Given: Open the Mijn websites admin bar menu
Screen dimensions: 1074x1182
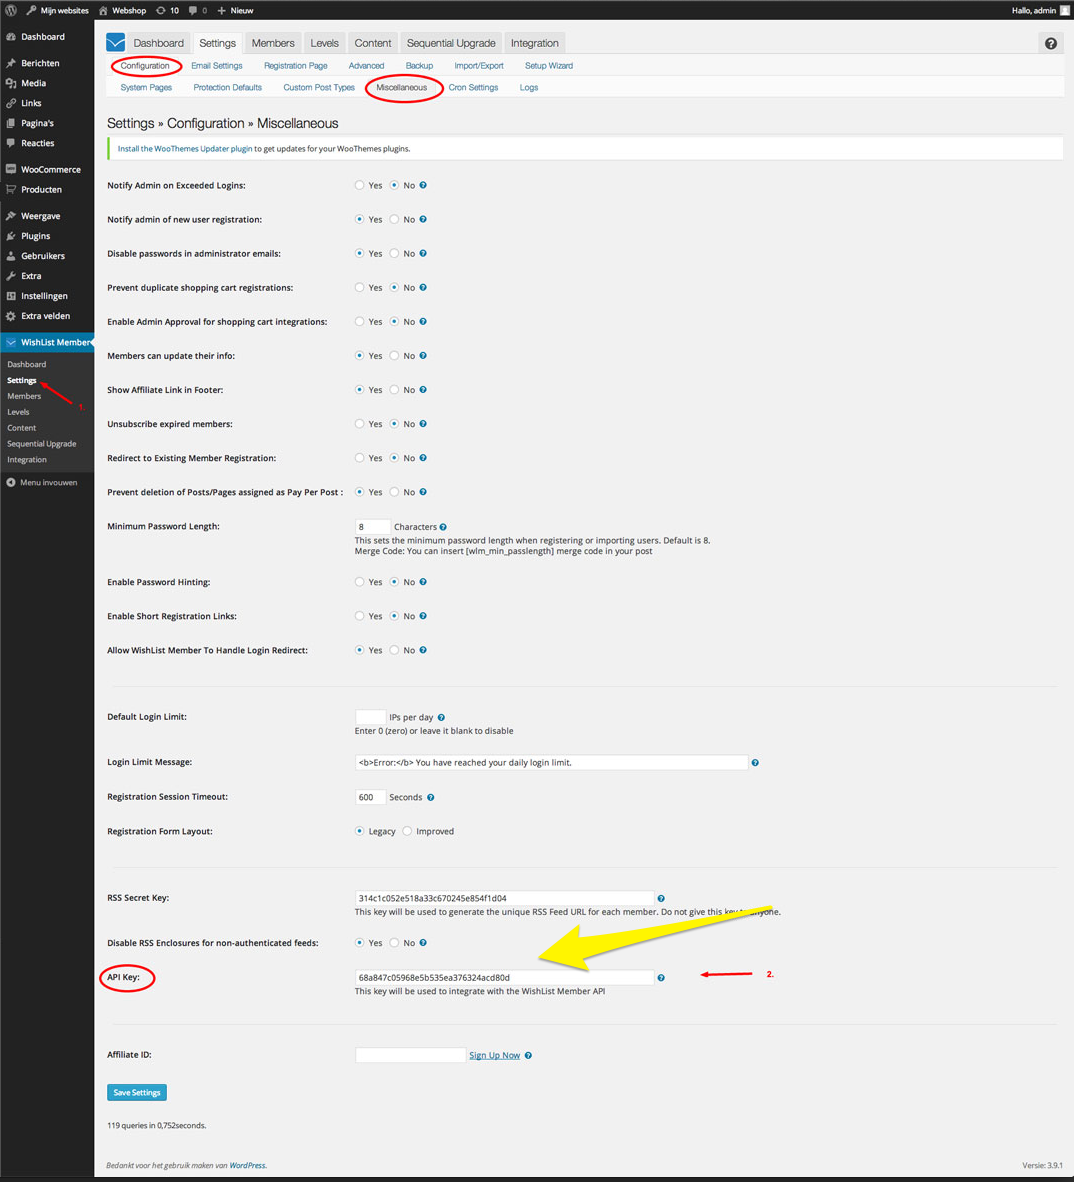Looking at the screenshot, I should pyautogui.click(x=57, y=11).
